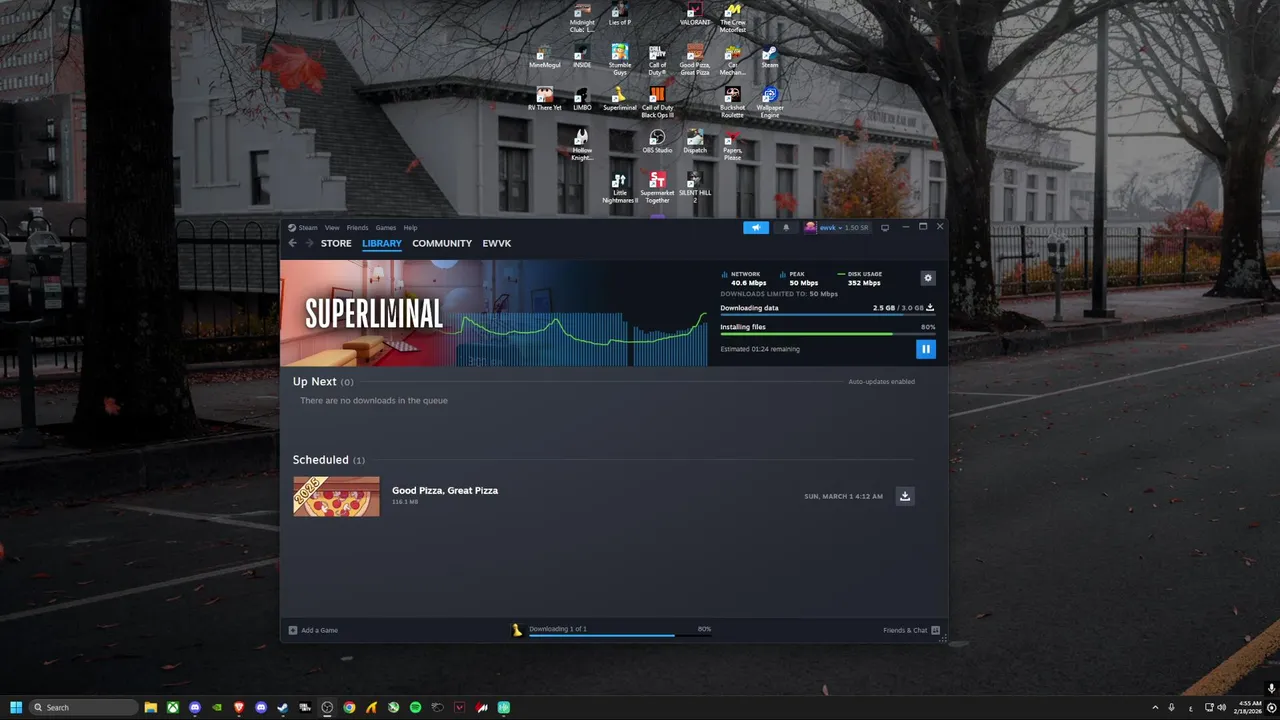This screenshot has height=720, width=1280.
Task: Open File Explorer from the taskbar
Action: [x=151, y=707]
